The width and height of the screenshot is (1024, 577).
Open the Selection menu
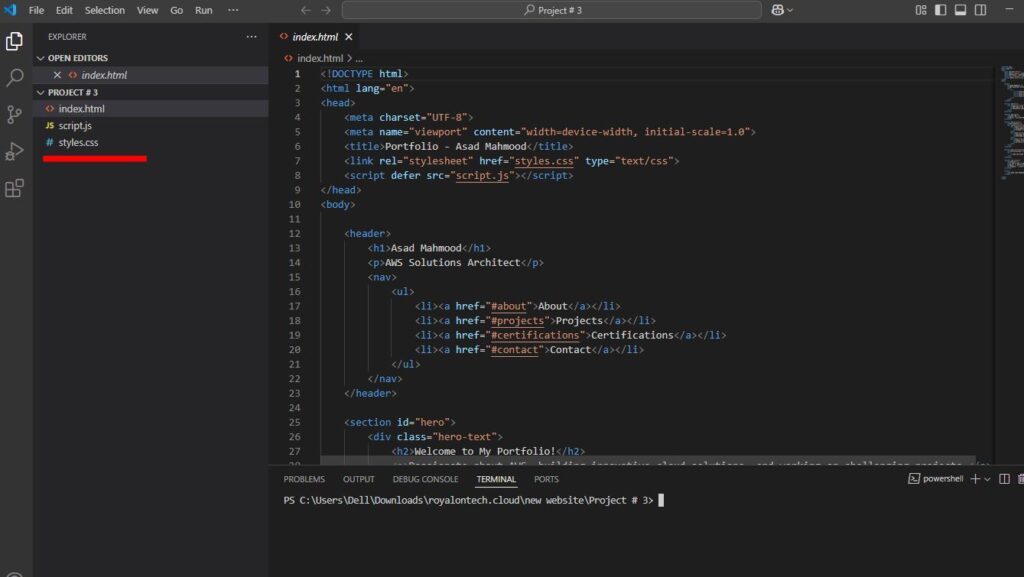click(104, 10)
